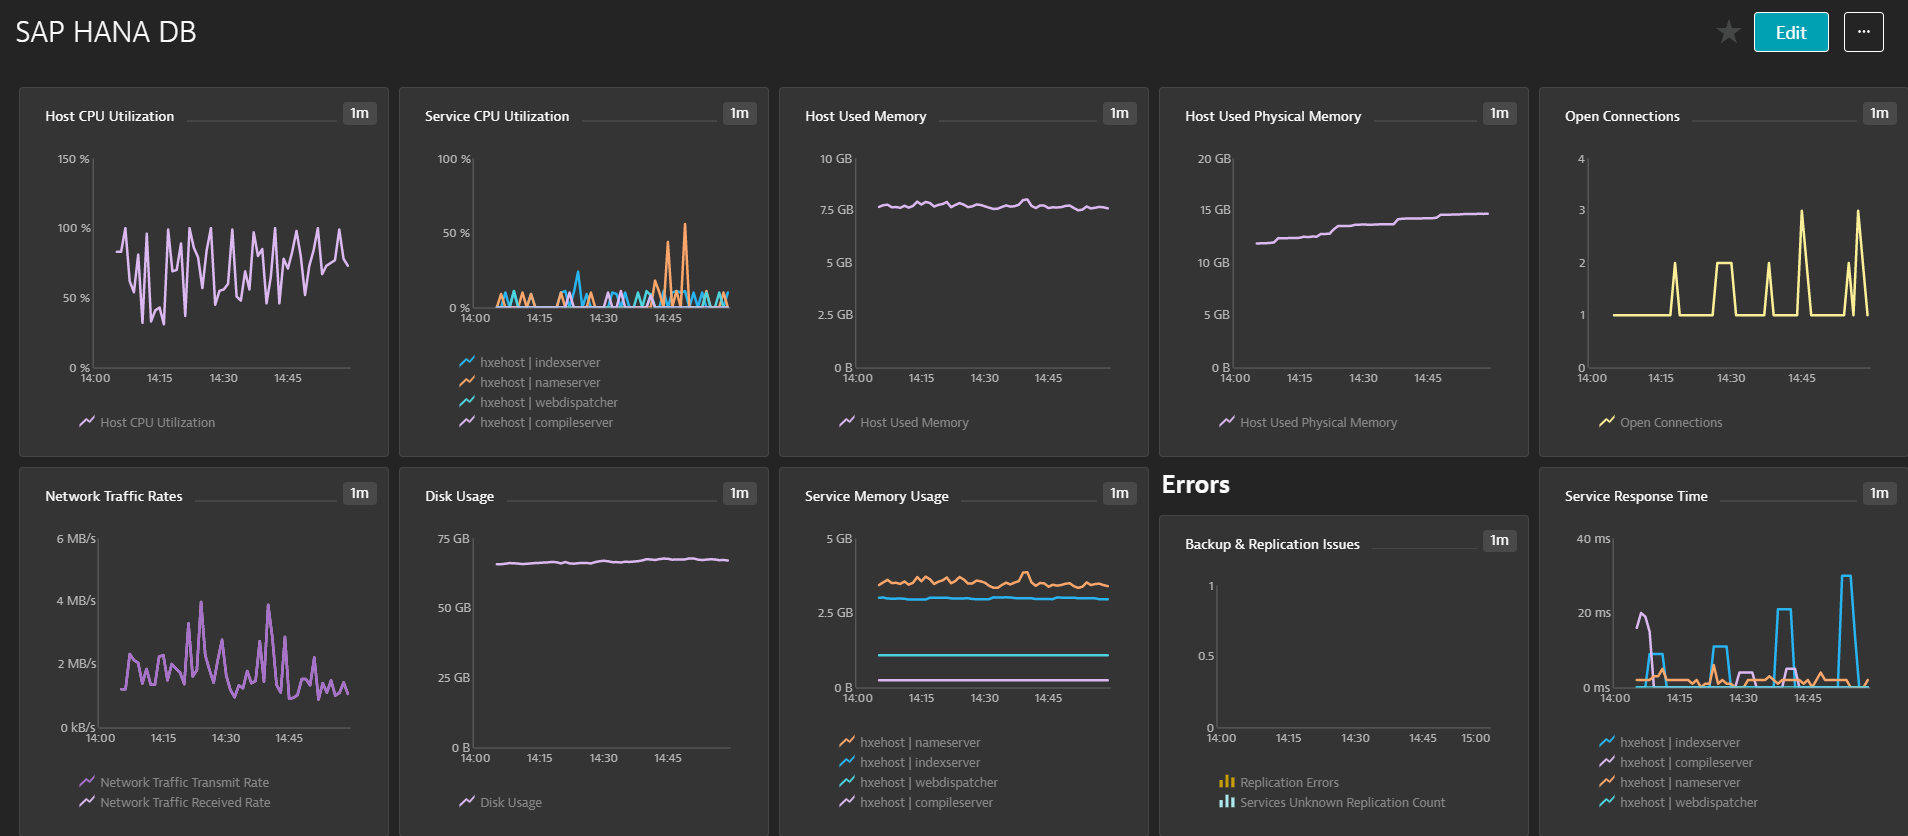Click 1m badge on Service CPU Utilization

point(740,113)
